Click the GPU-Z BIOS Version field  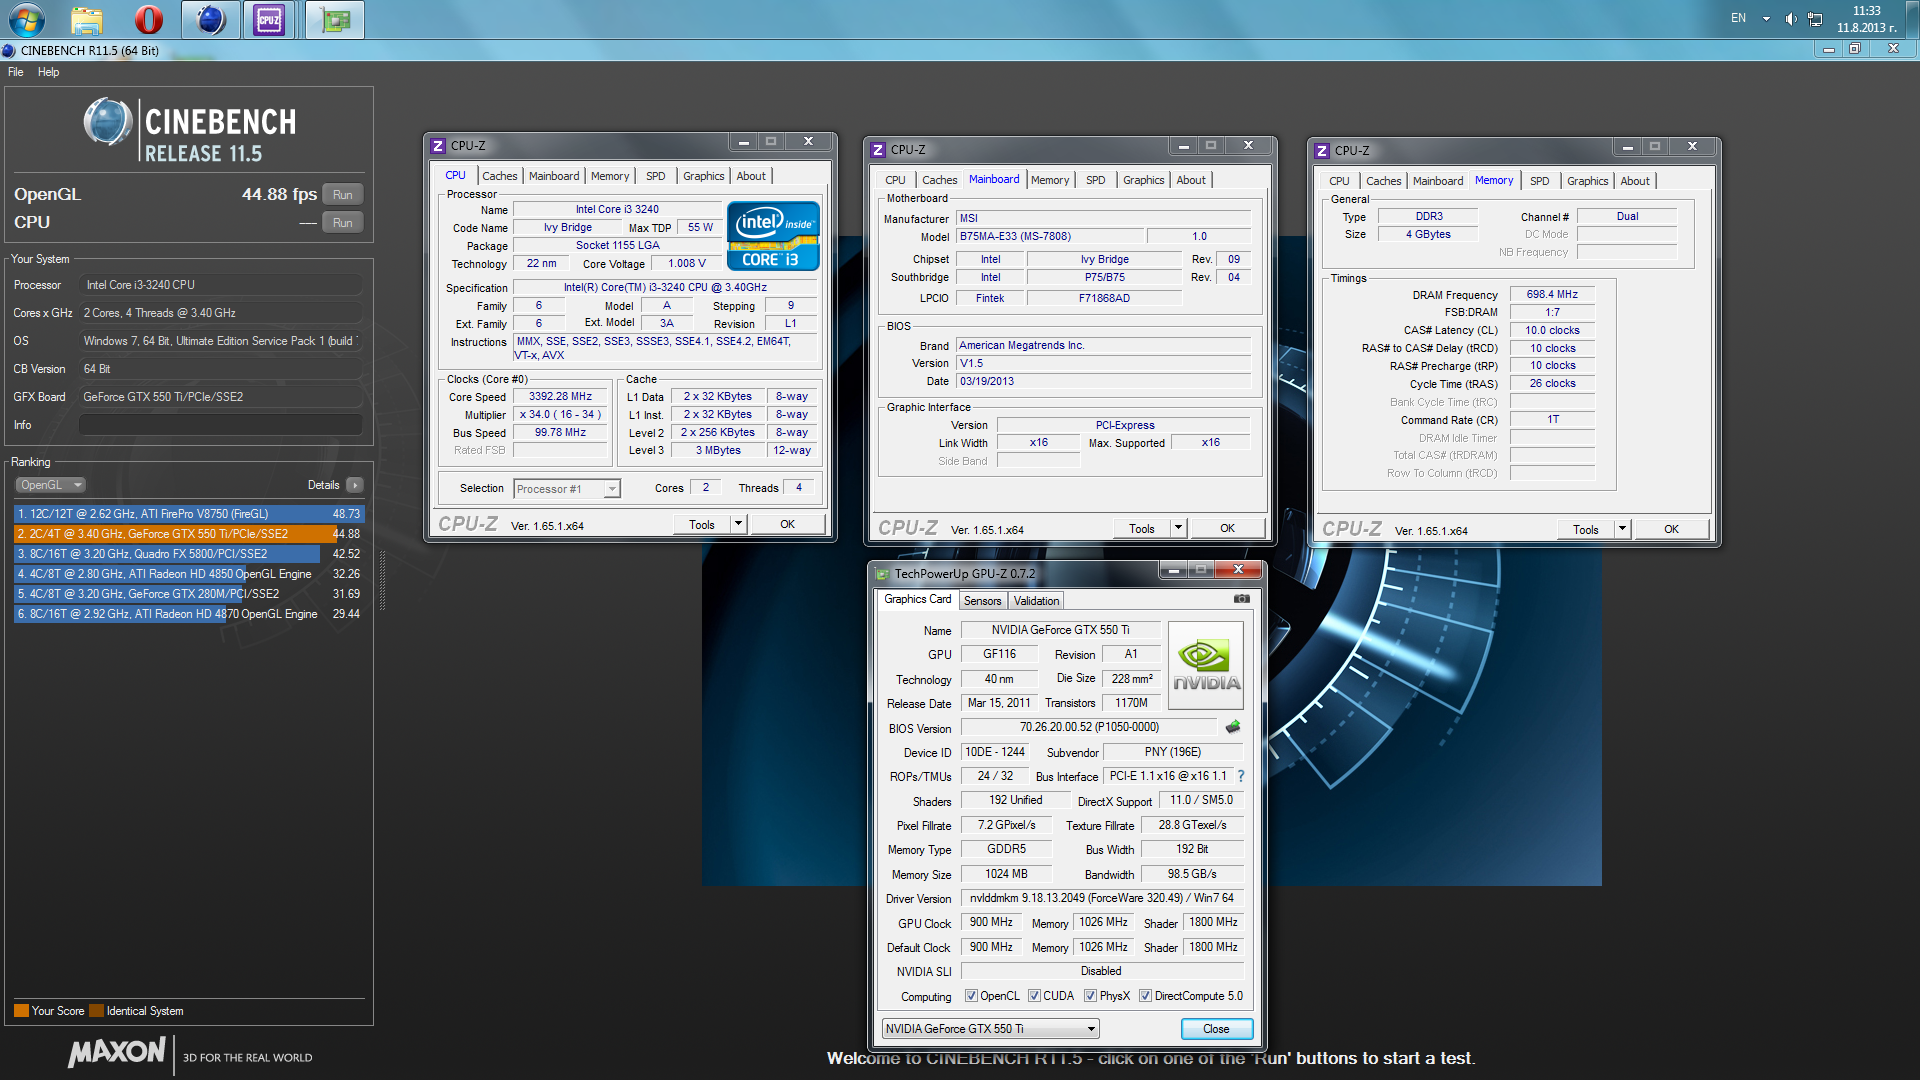click(x=1091, y=727)
